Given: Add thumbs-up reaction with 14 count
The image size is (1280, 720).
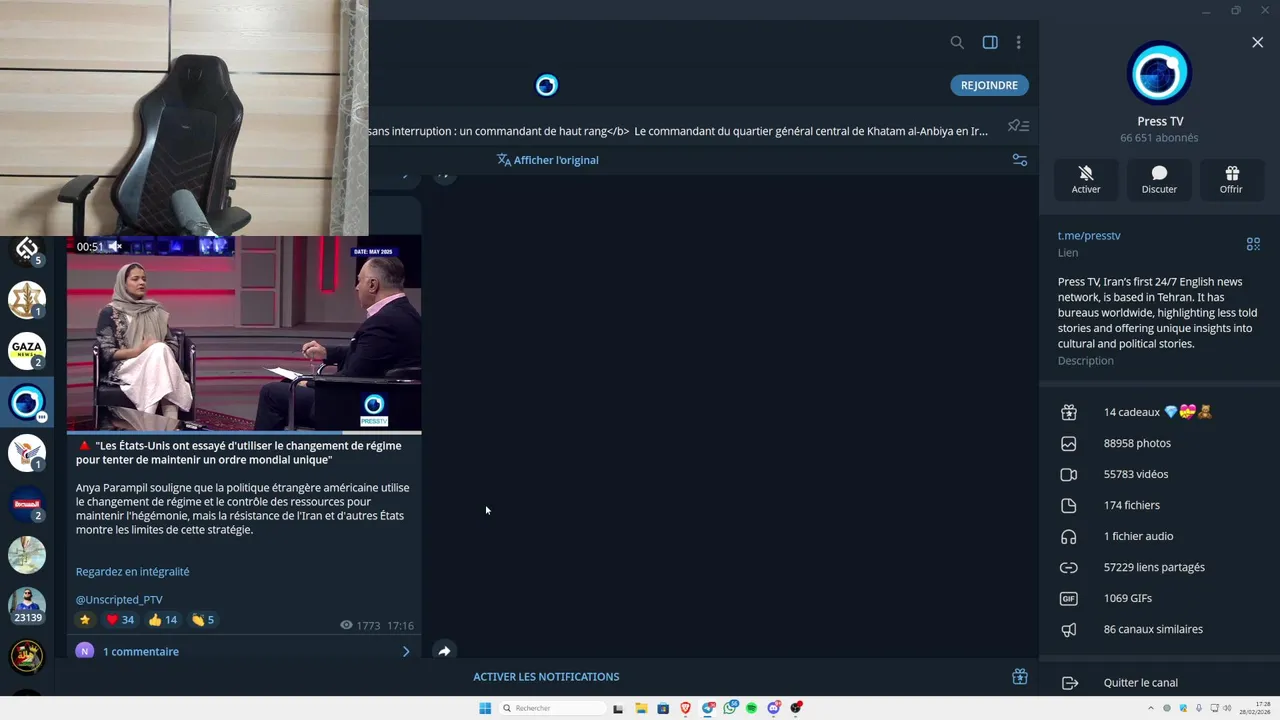Looking at the screenshot, I should [x=163, y=620].
